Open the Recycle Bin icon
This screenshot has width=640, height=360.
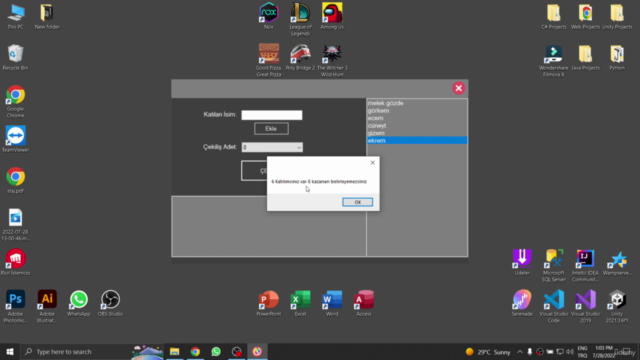(x=16, y=57)
